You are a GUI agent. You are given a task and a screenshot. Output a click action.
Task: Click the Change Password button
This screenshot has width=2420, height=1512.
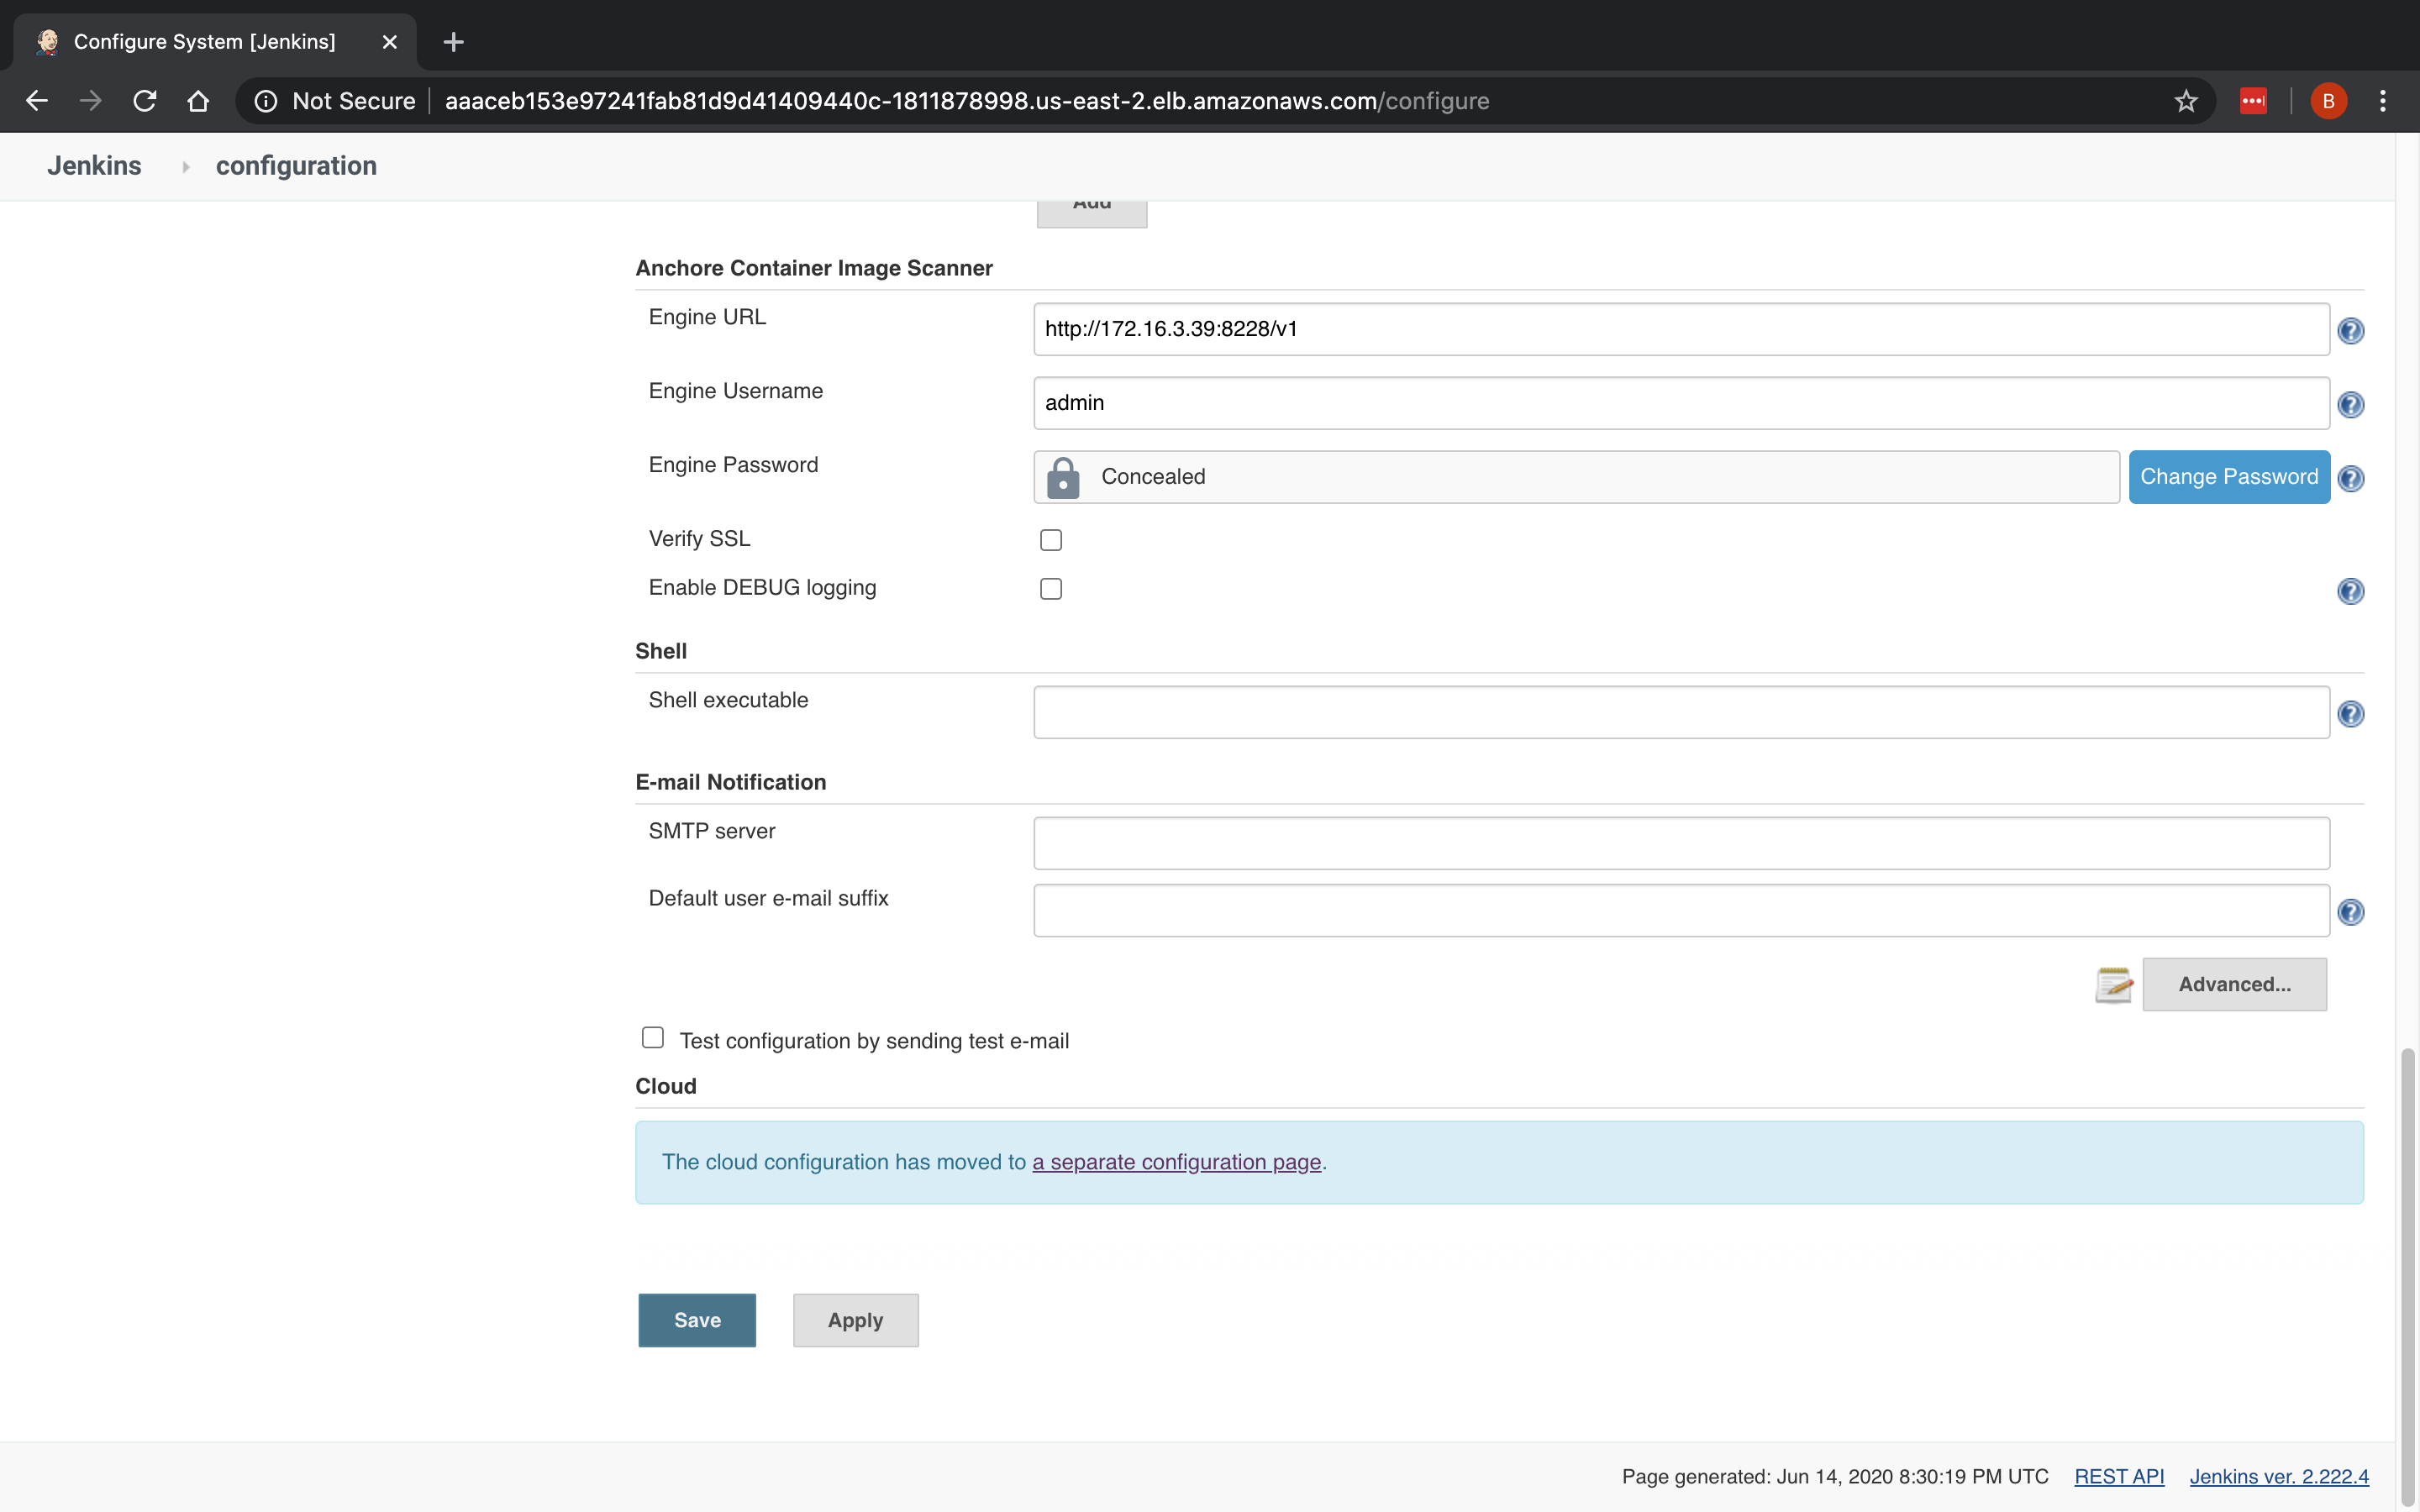[2229, 477]
